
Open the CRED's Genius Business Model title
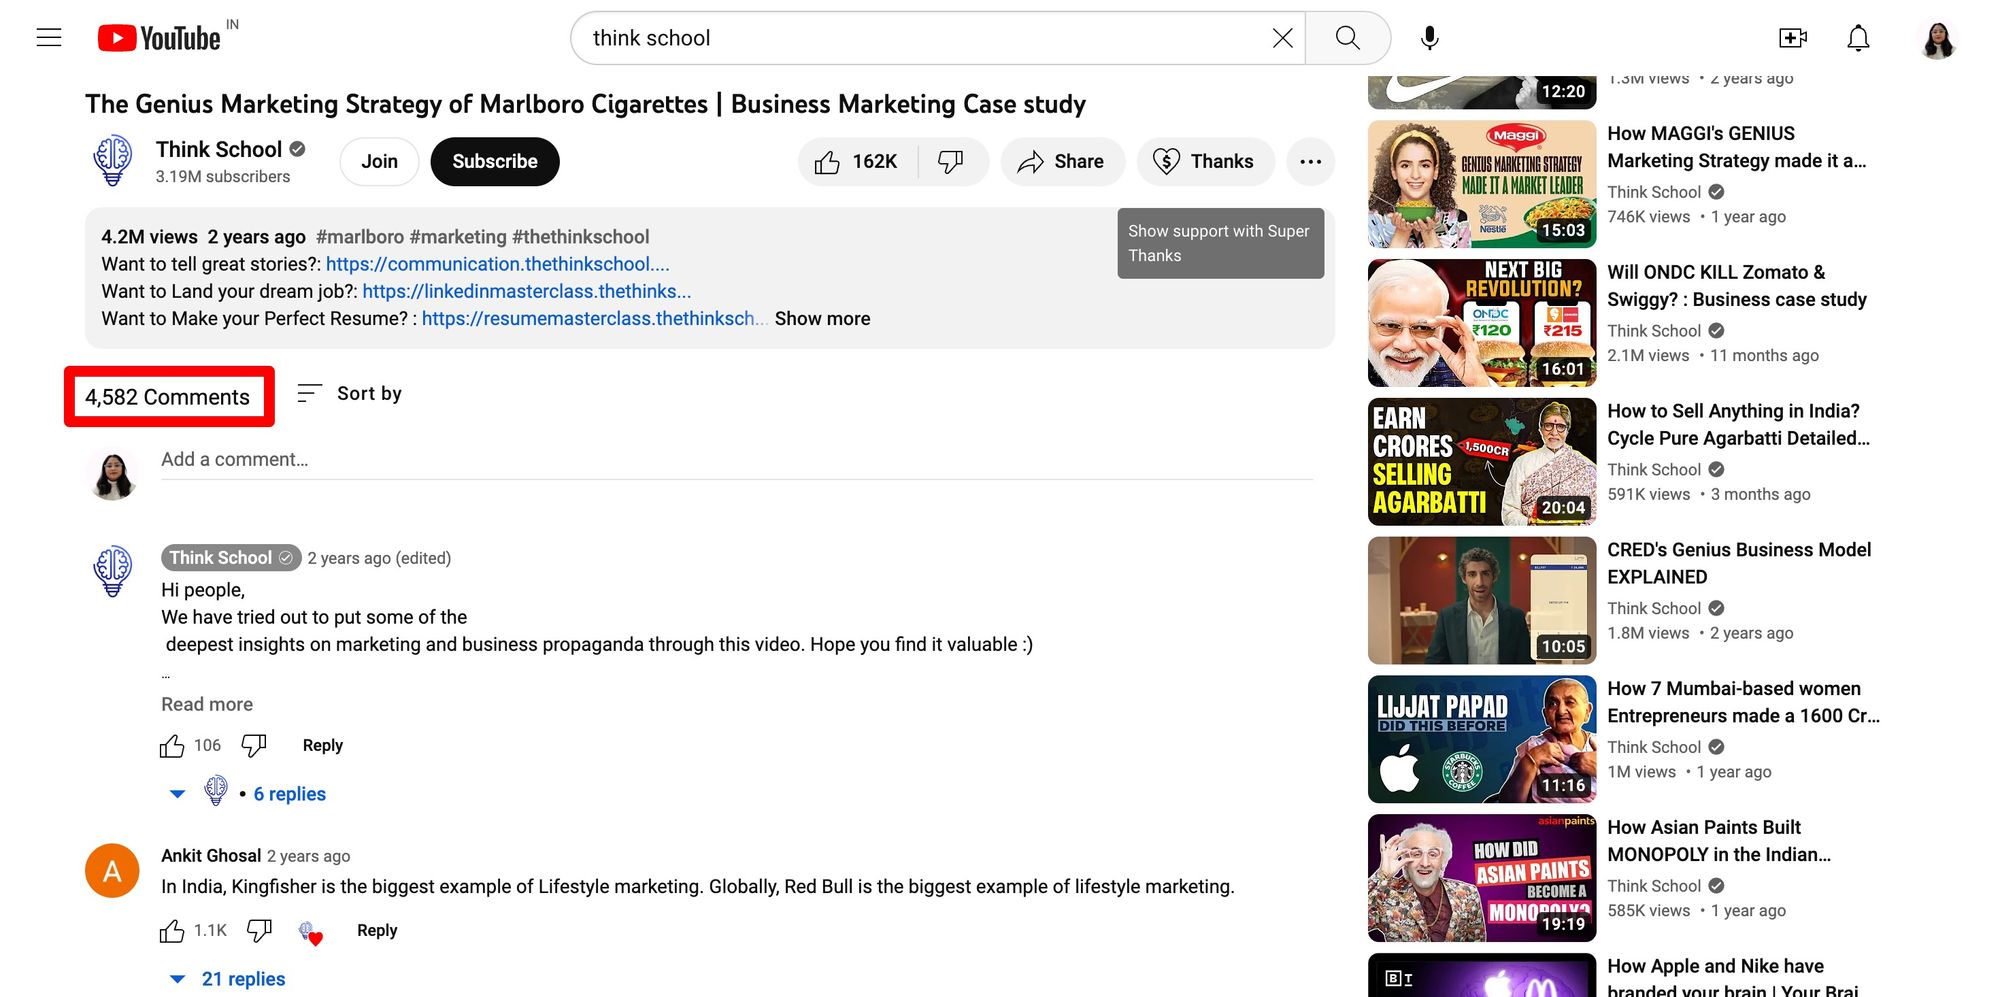(x=1739, y=564)
